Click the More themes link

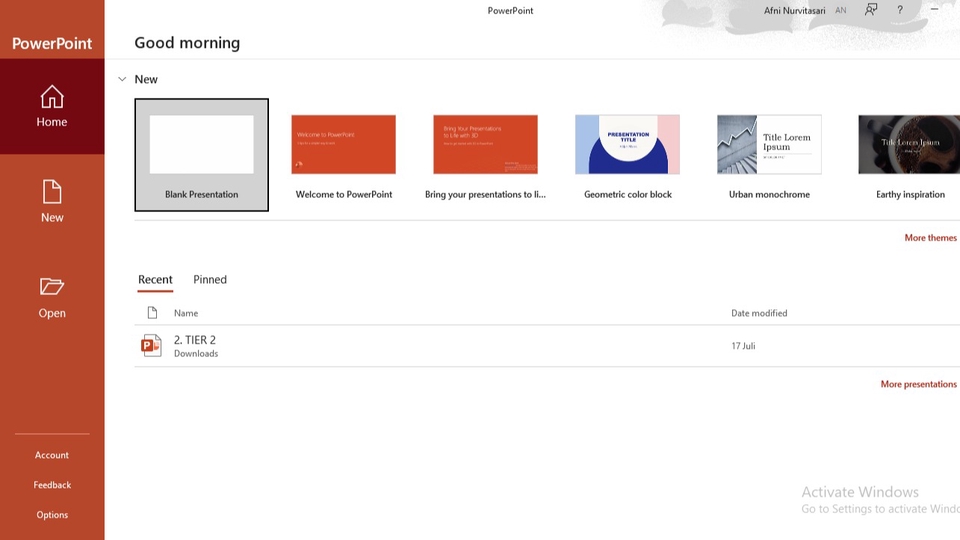[931, 238]
